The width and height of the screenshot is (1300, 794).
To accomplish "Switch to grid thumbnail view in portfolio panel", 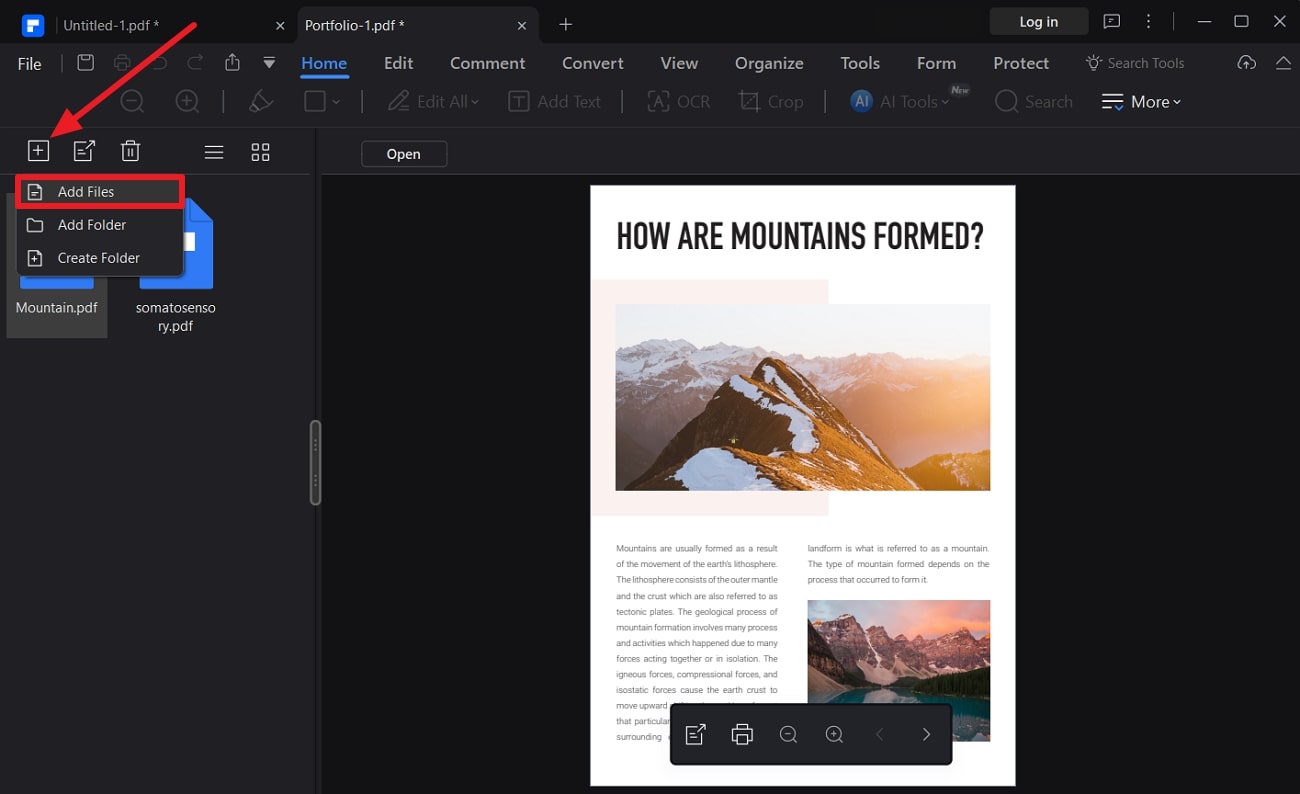I will [260, 152].
